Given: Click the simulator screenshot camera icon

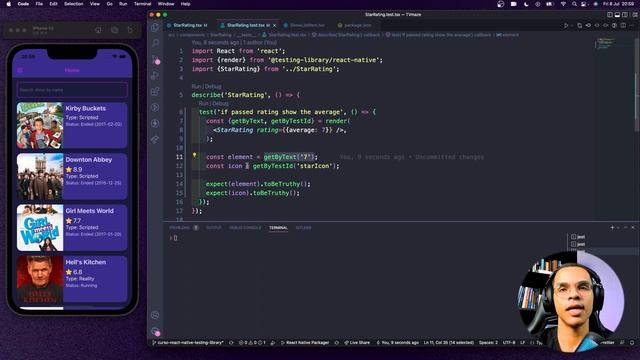Looking at the screenshot, I should tap(115, 30).
